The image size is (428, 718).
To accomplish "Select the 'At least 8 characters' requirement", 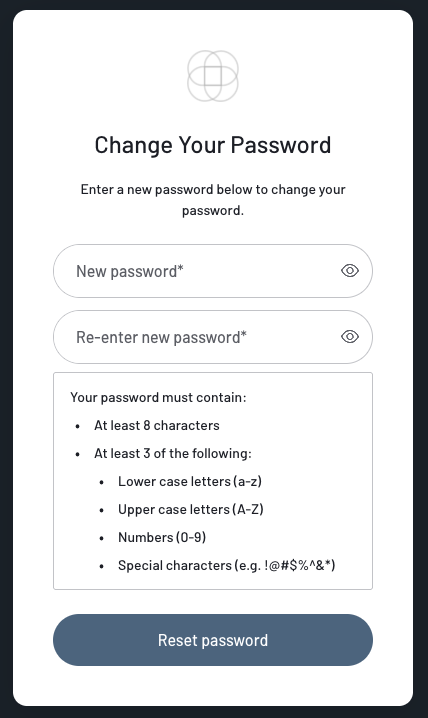I will pos(157,425).
